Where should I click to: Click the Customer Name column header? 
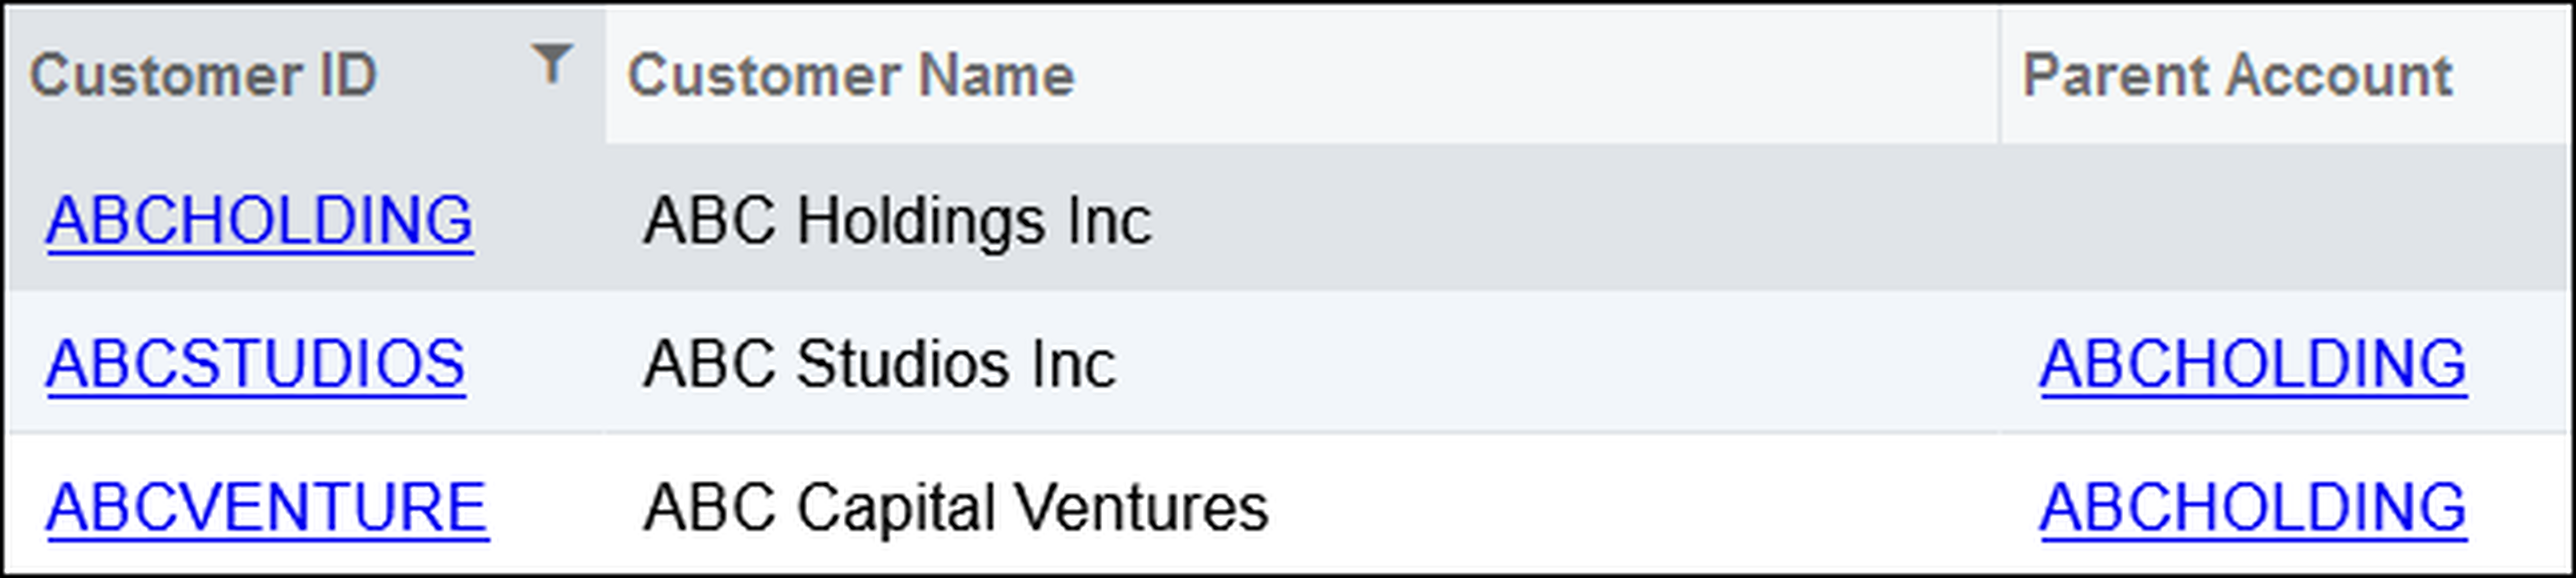pyautogui.click(x=851, y=76)
